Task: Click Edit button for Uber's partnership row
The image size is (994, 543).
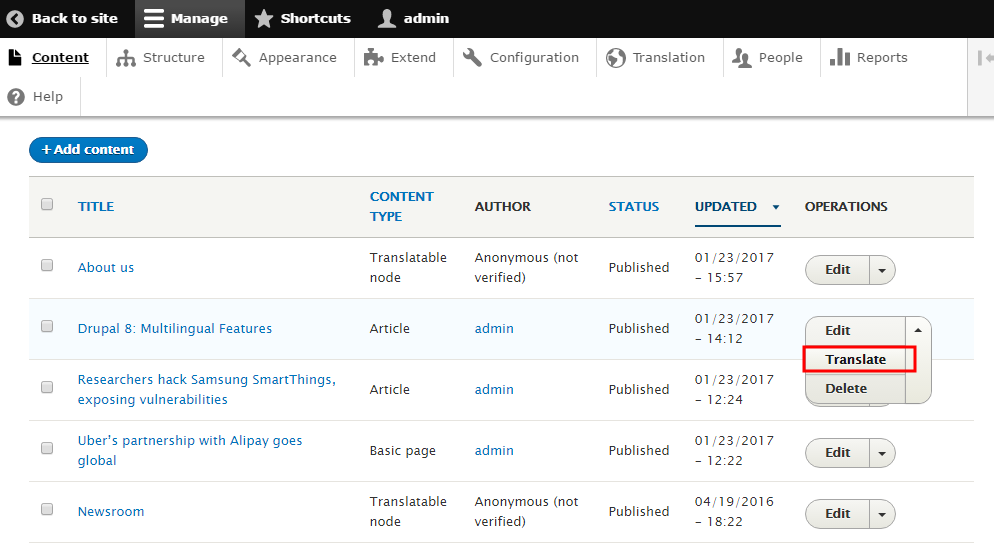Action: [837, 453]
